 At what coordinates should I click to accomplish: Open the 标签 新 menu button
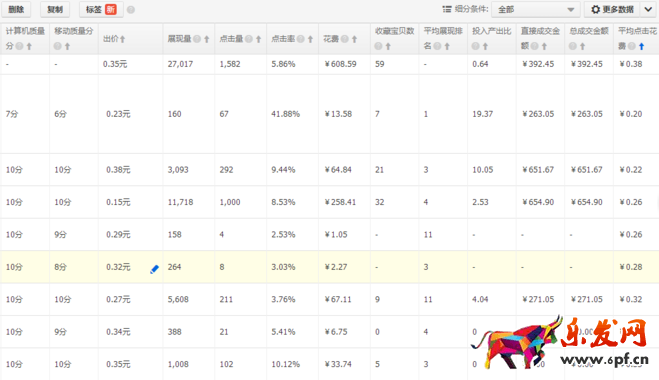point(101,9)
